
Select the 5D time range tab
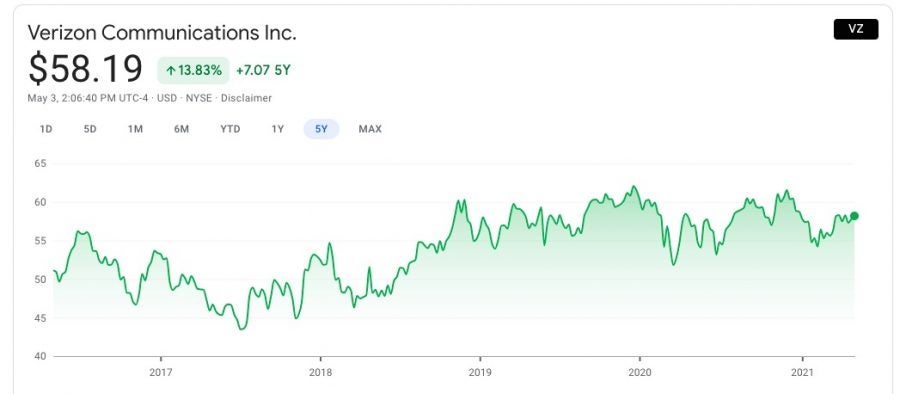(x=90, y=129)
